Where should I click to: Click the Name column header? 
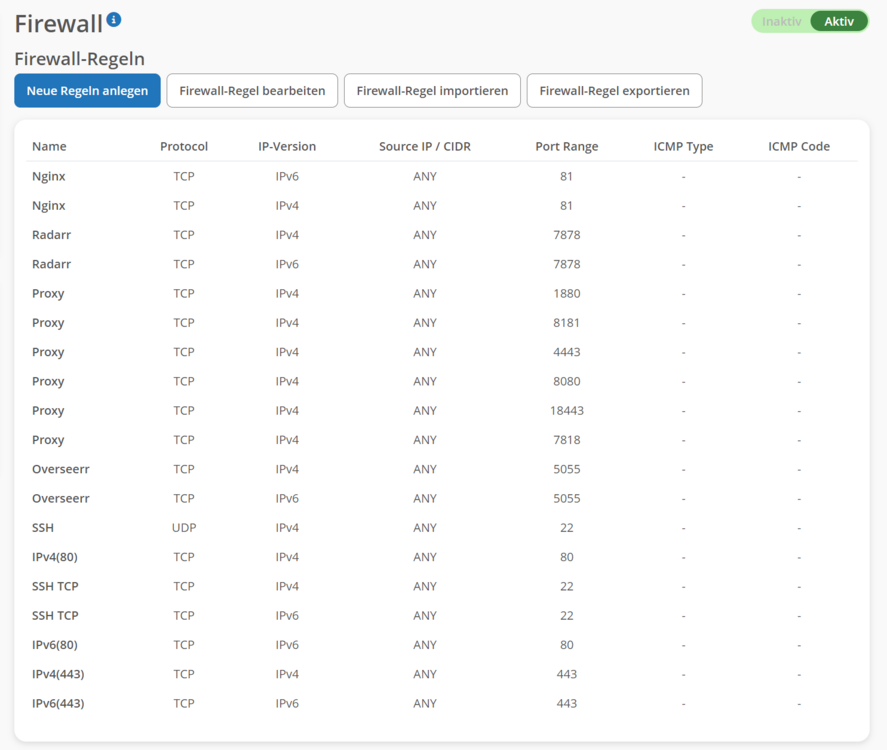49,146
